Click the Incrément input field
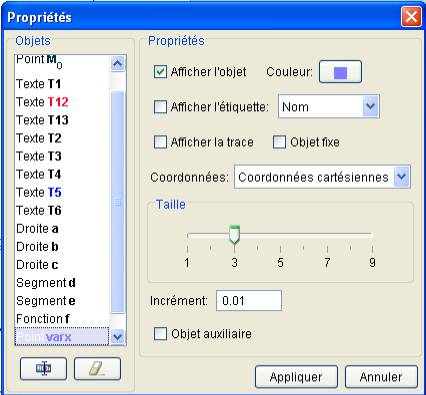Image resolution: width=426 pixels, height=395 pixels. coord(249,300)
